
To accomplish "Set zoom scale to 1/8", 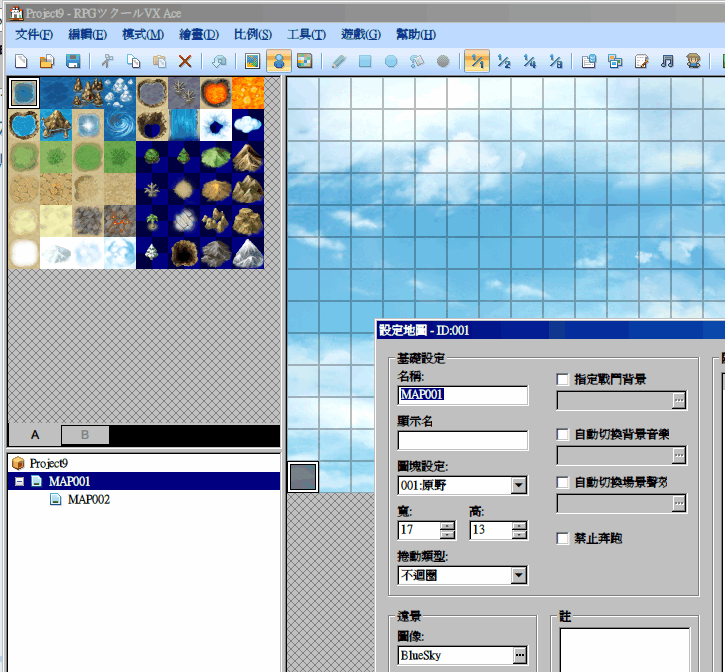I will (555, 61).
